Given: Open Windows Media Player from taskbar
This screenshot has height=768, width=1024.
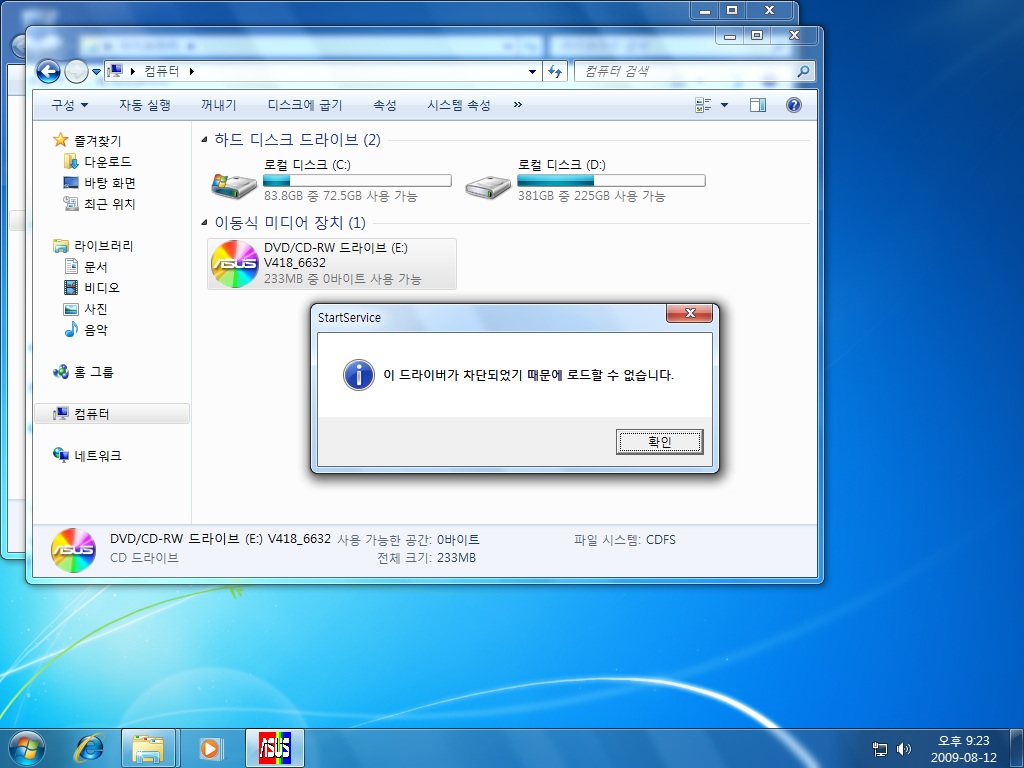Looking at the screenshot, I should pyautogui.click(x=210, y=748).
